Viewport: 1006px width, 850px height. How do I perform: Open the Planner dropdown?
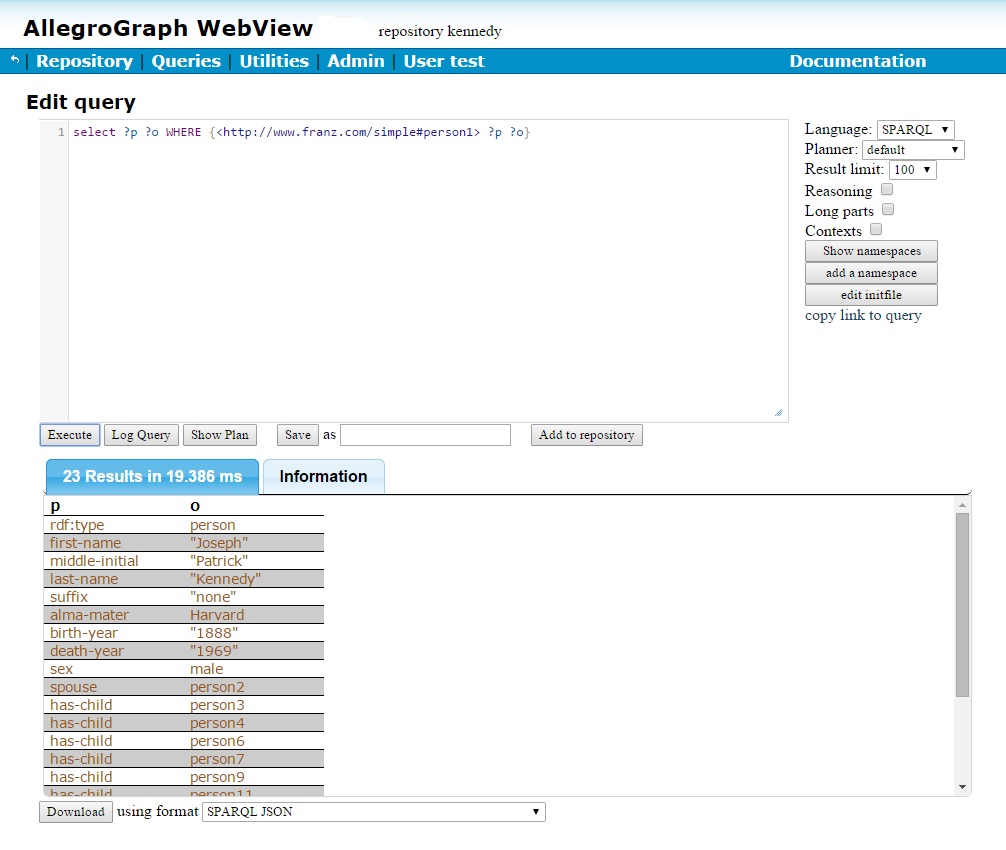click(913, 149)
